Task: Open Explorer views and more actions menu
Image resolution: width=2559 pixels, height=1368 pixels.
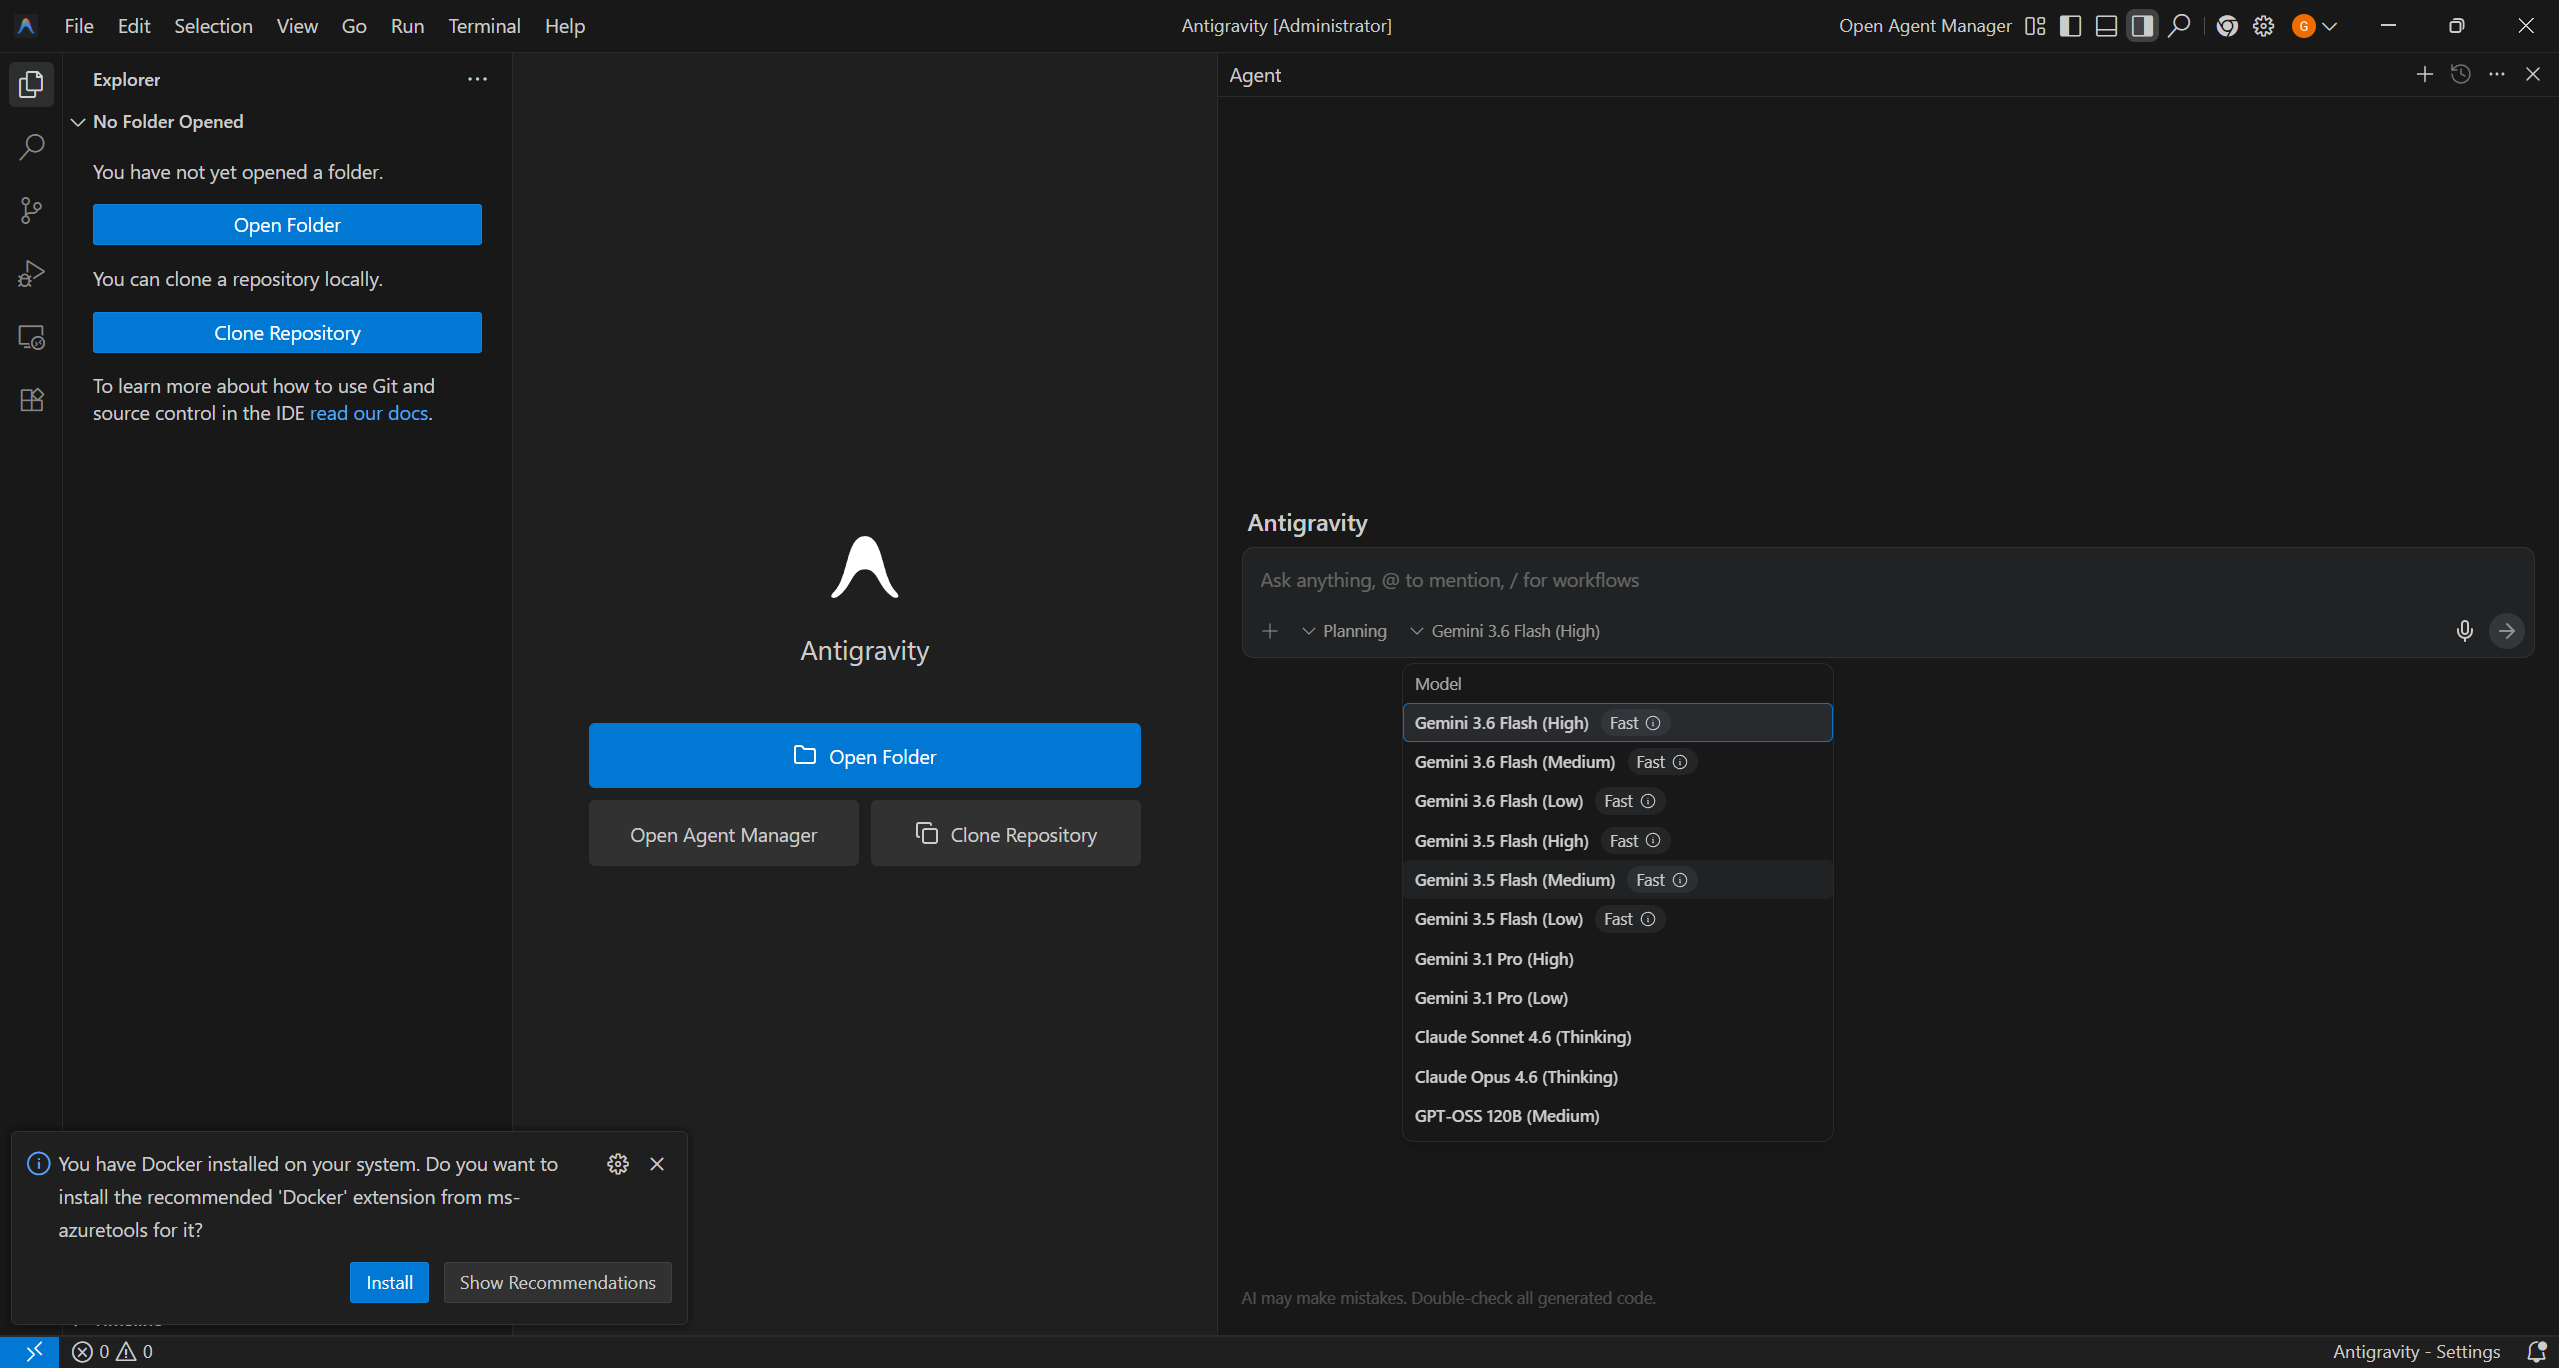Action: 477,79
